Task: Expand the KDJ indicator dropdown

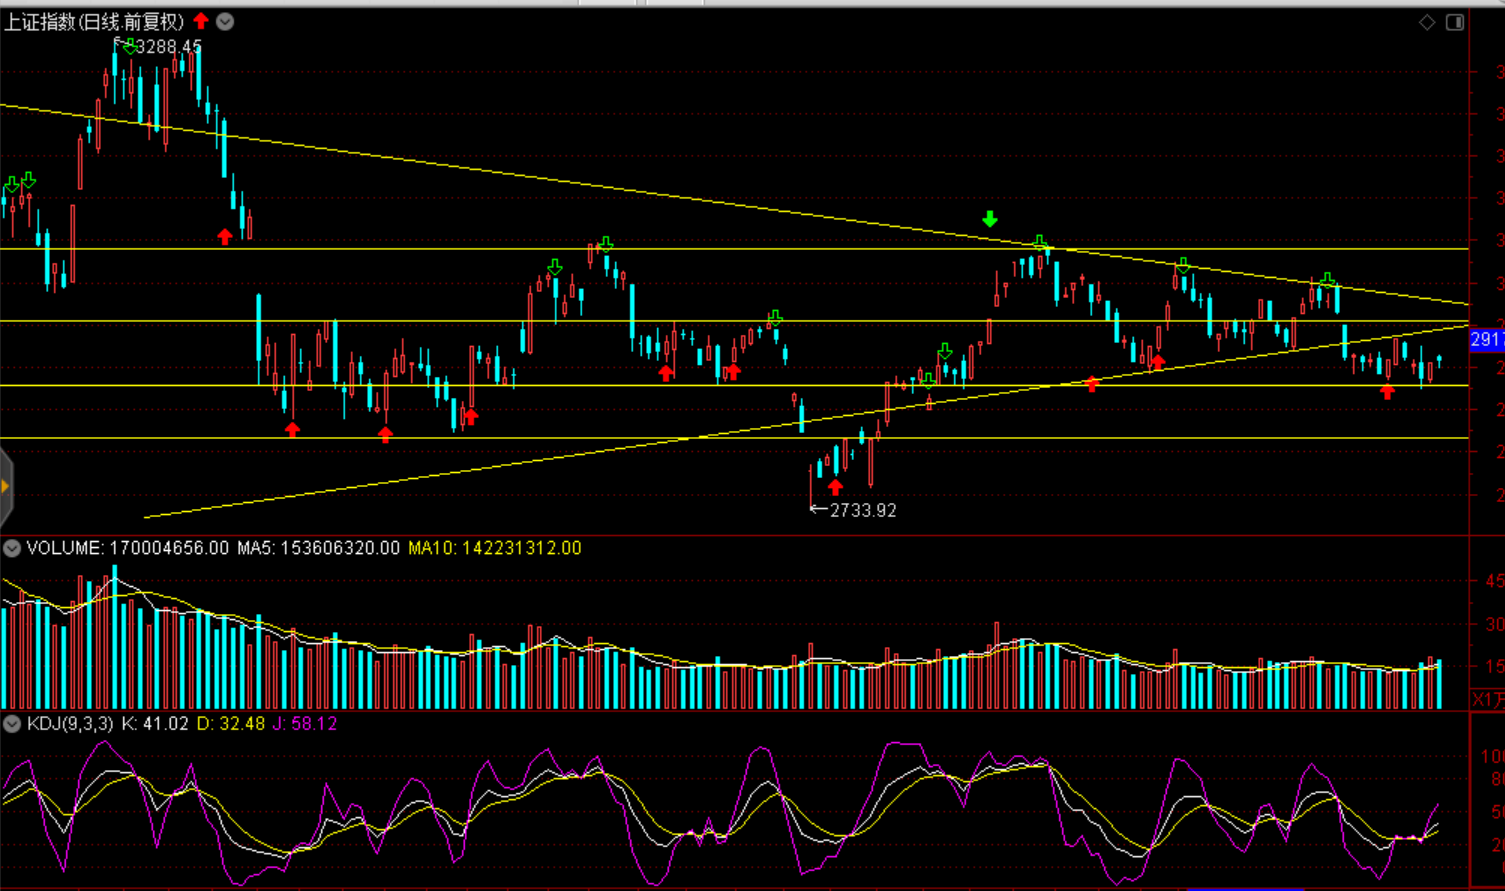Action: click(x=12, y=723)
